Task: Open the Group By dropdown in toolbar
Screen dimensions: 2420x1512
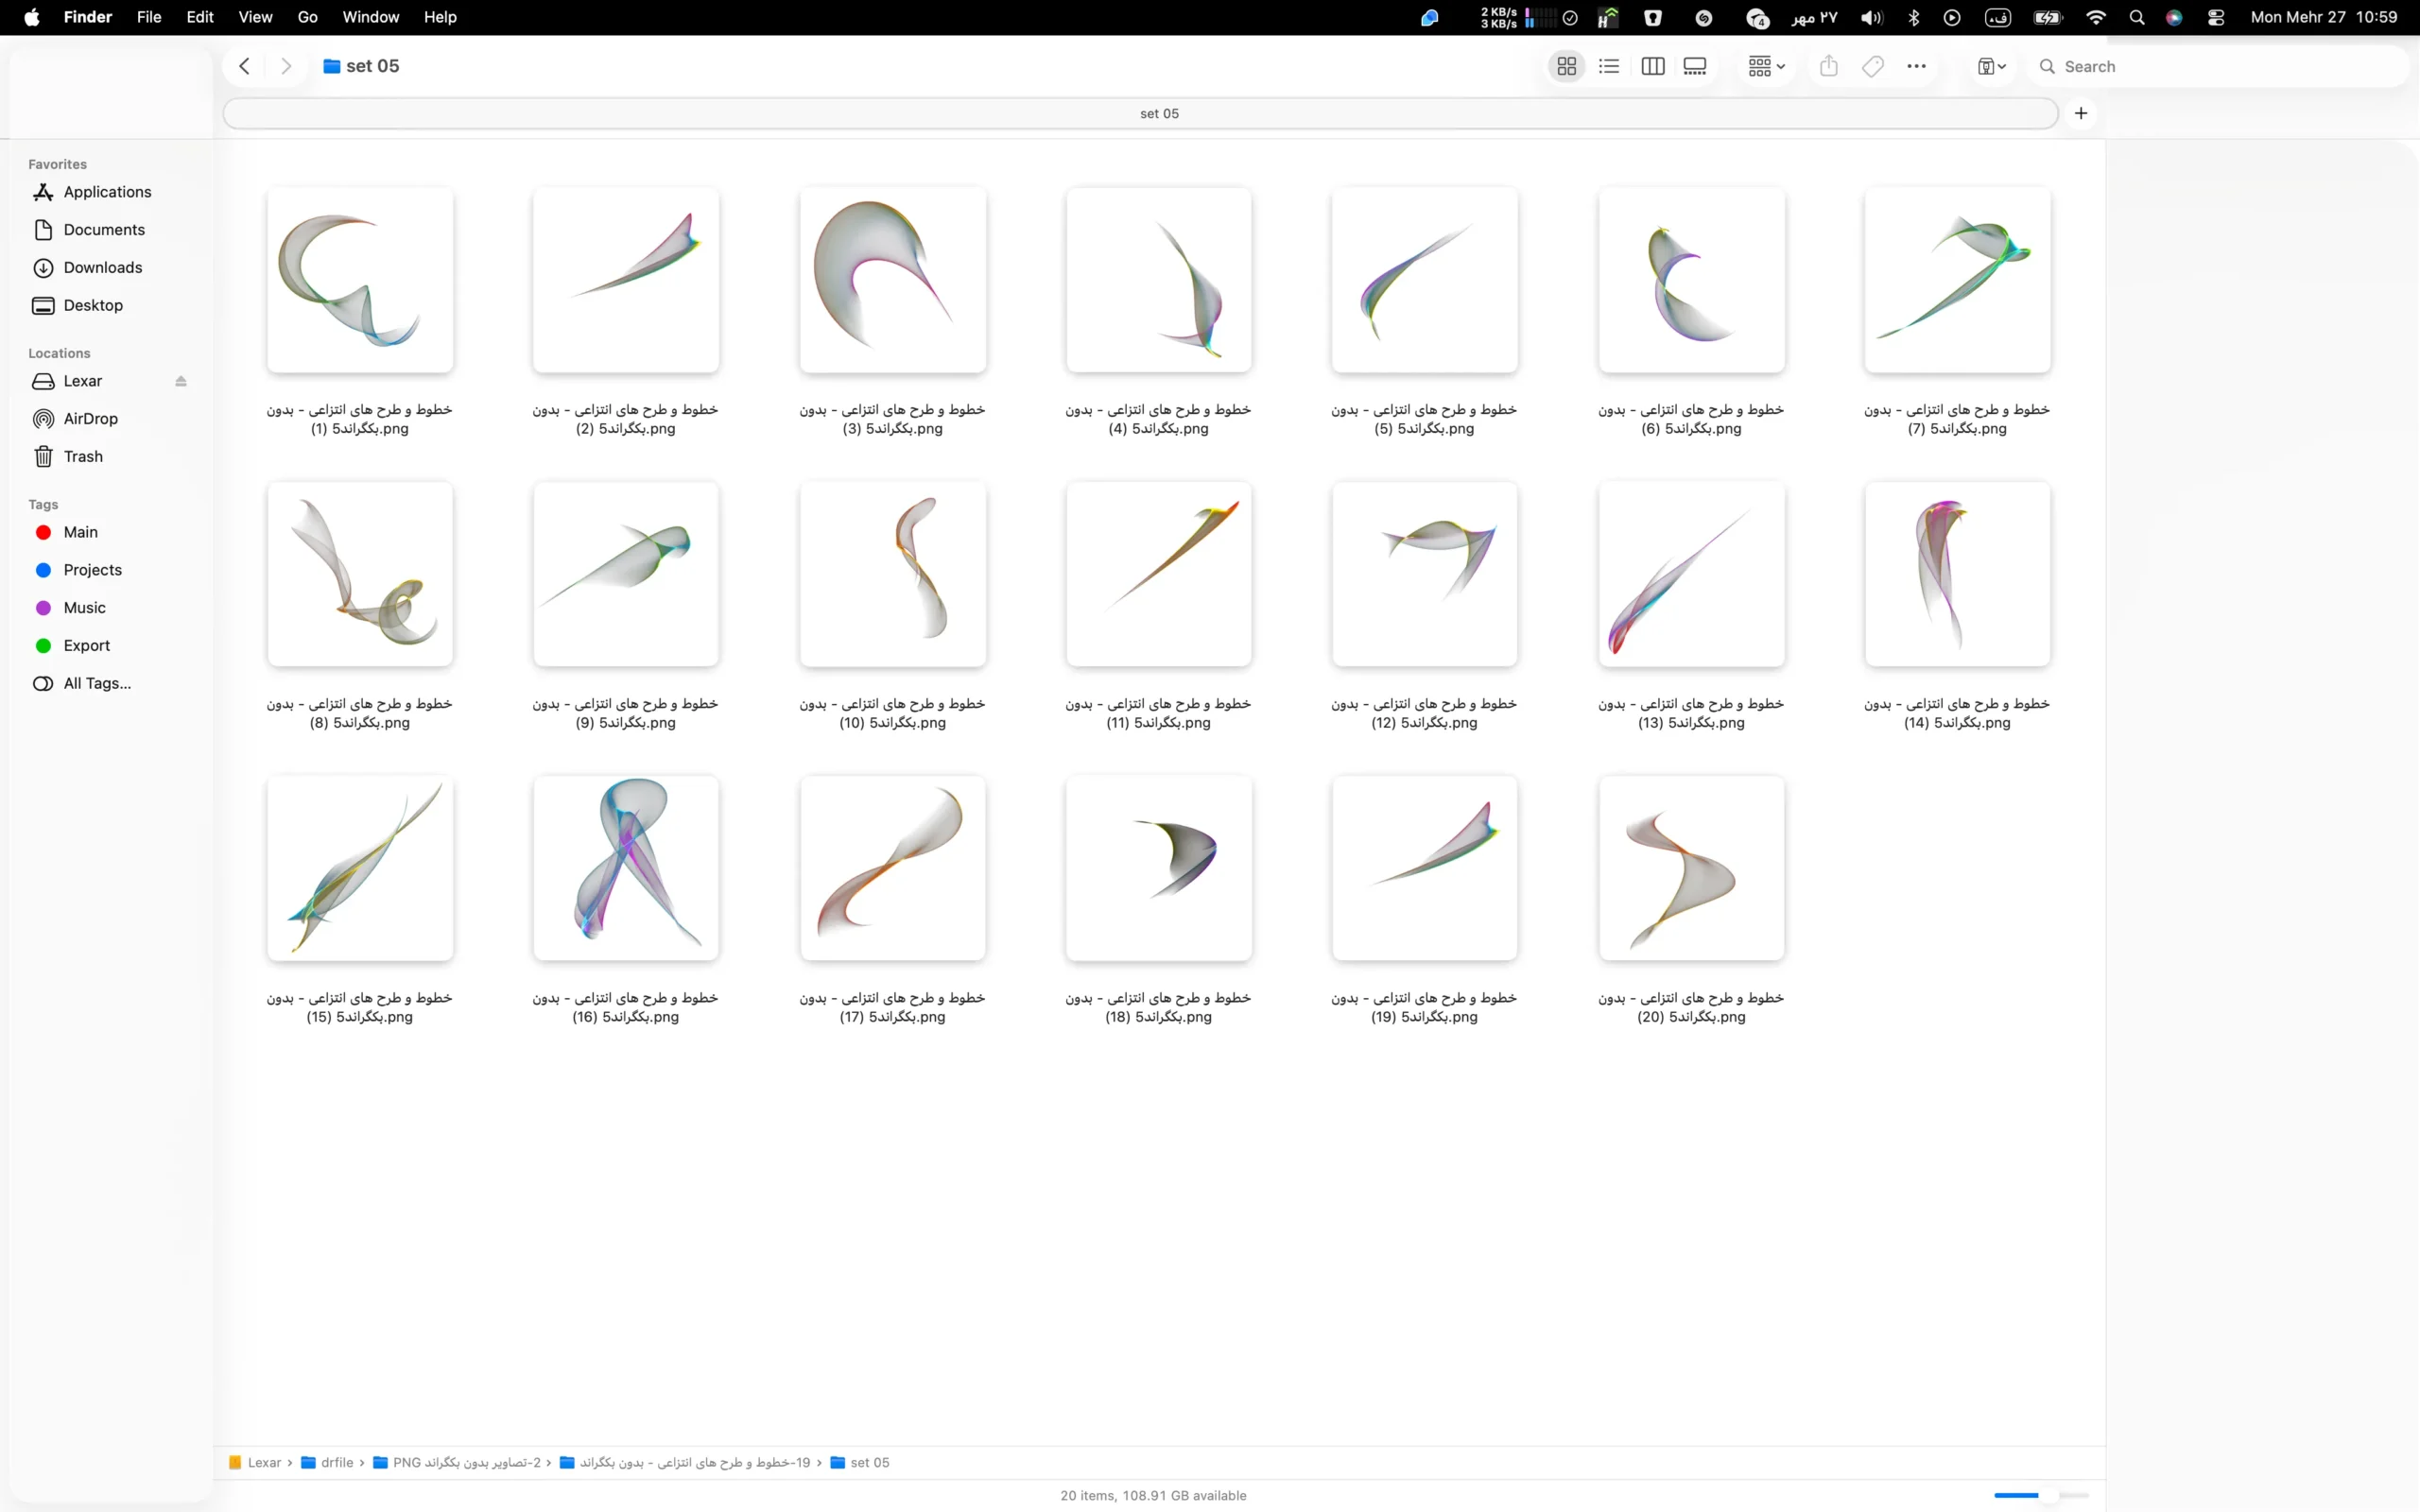Action: pos(1766,66)
